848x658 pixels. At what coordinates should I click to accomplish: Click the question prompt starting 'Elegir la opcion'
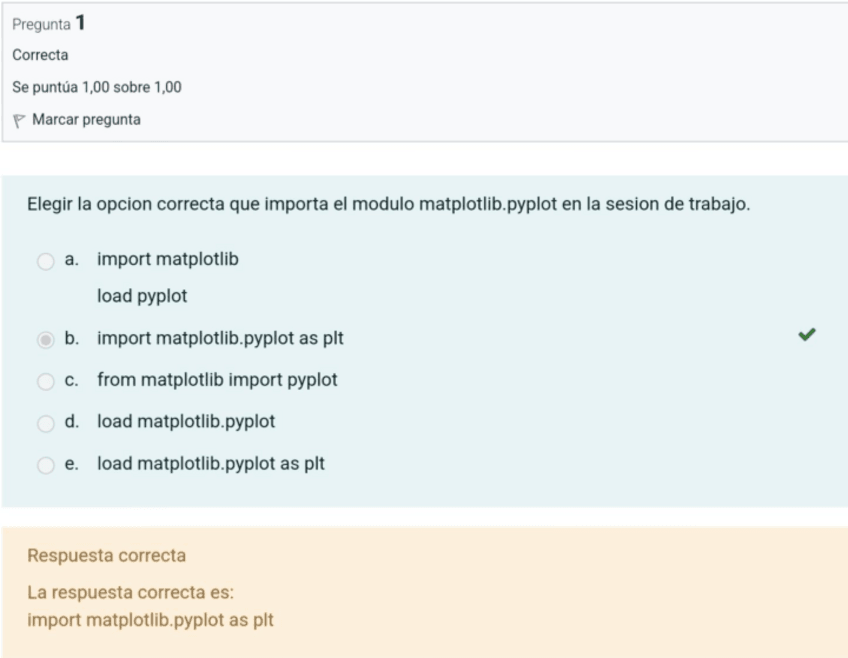[388, 205]
